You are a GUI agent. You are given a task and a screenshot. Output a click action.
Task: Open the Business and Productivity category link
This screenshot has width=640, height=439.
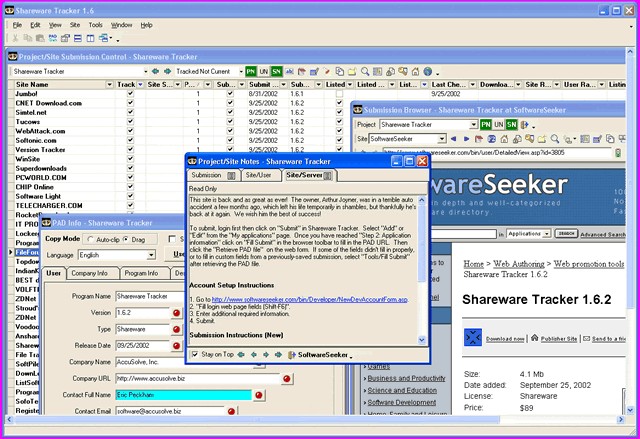[x=408, y=378]
